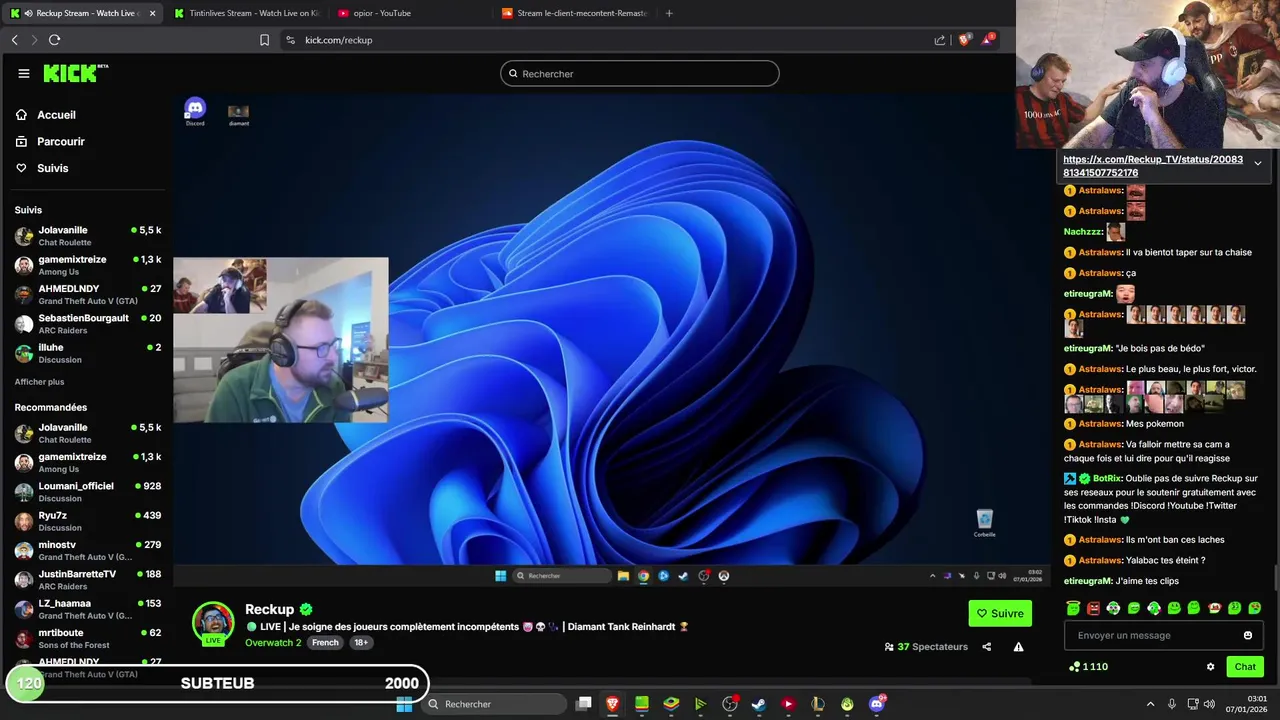
Task: Open AHMEDLNDY channel under Suivis
Action: point(88,294)
